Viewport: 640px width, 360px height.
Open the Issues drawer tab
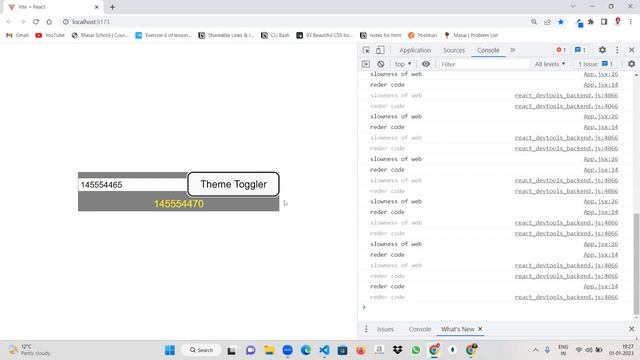pos(385,329)
